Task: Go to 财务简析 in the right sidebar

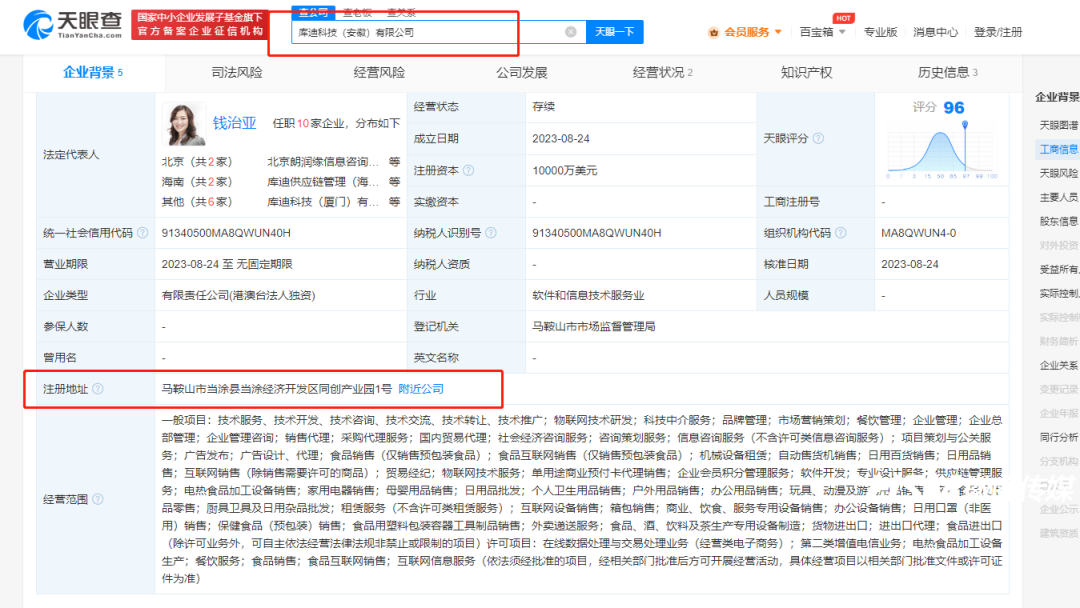Action: tap(1059, 341)
